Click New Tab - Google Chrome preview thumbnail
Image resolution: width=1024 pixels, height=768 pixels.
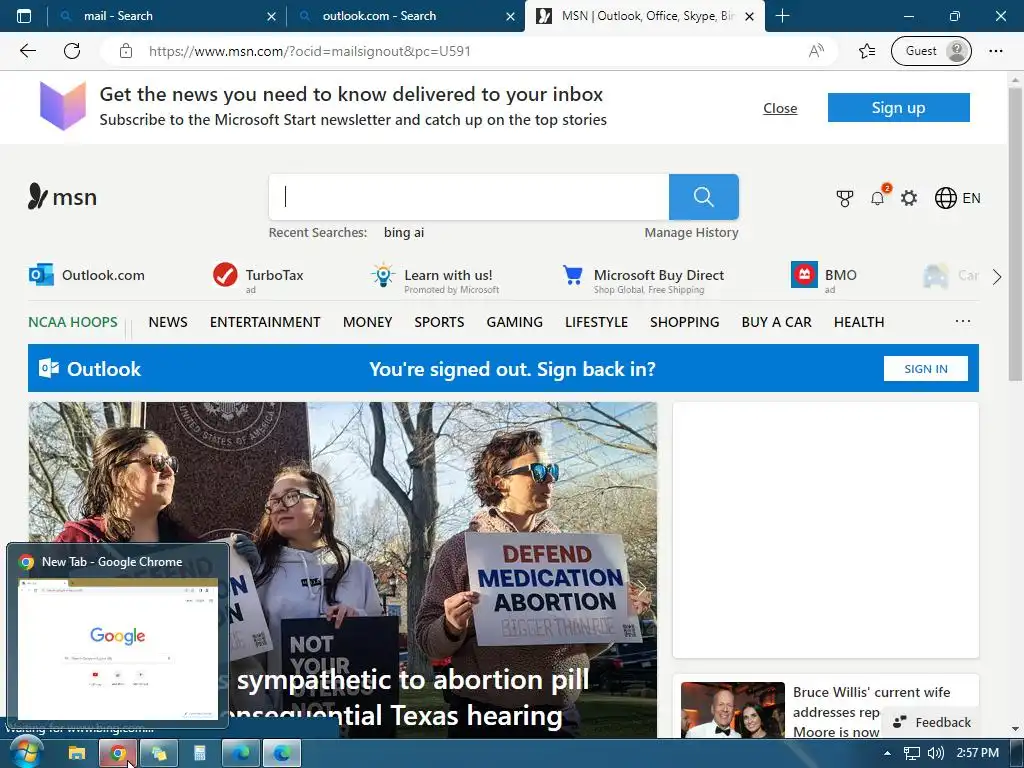[x=118, y=648]
